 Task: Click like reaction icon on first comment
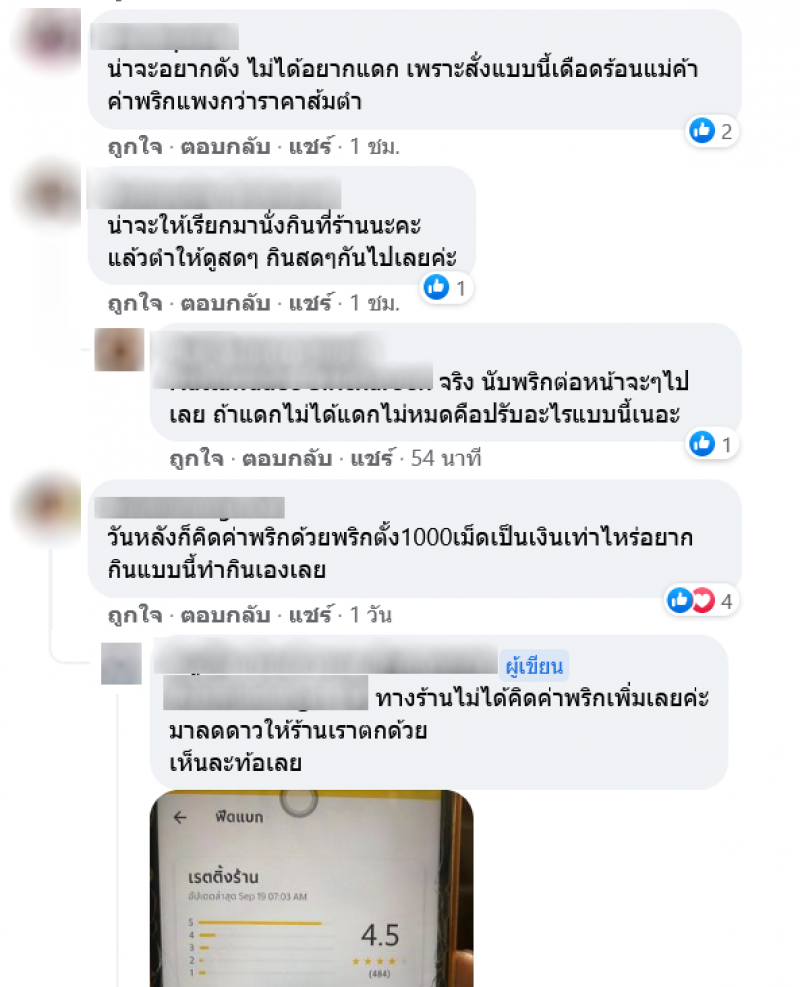click(702, 130)
